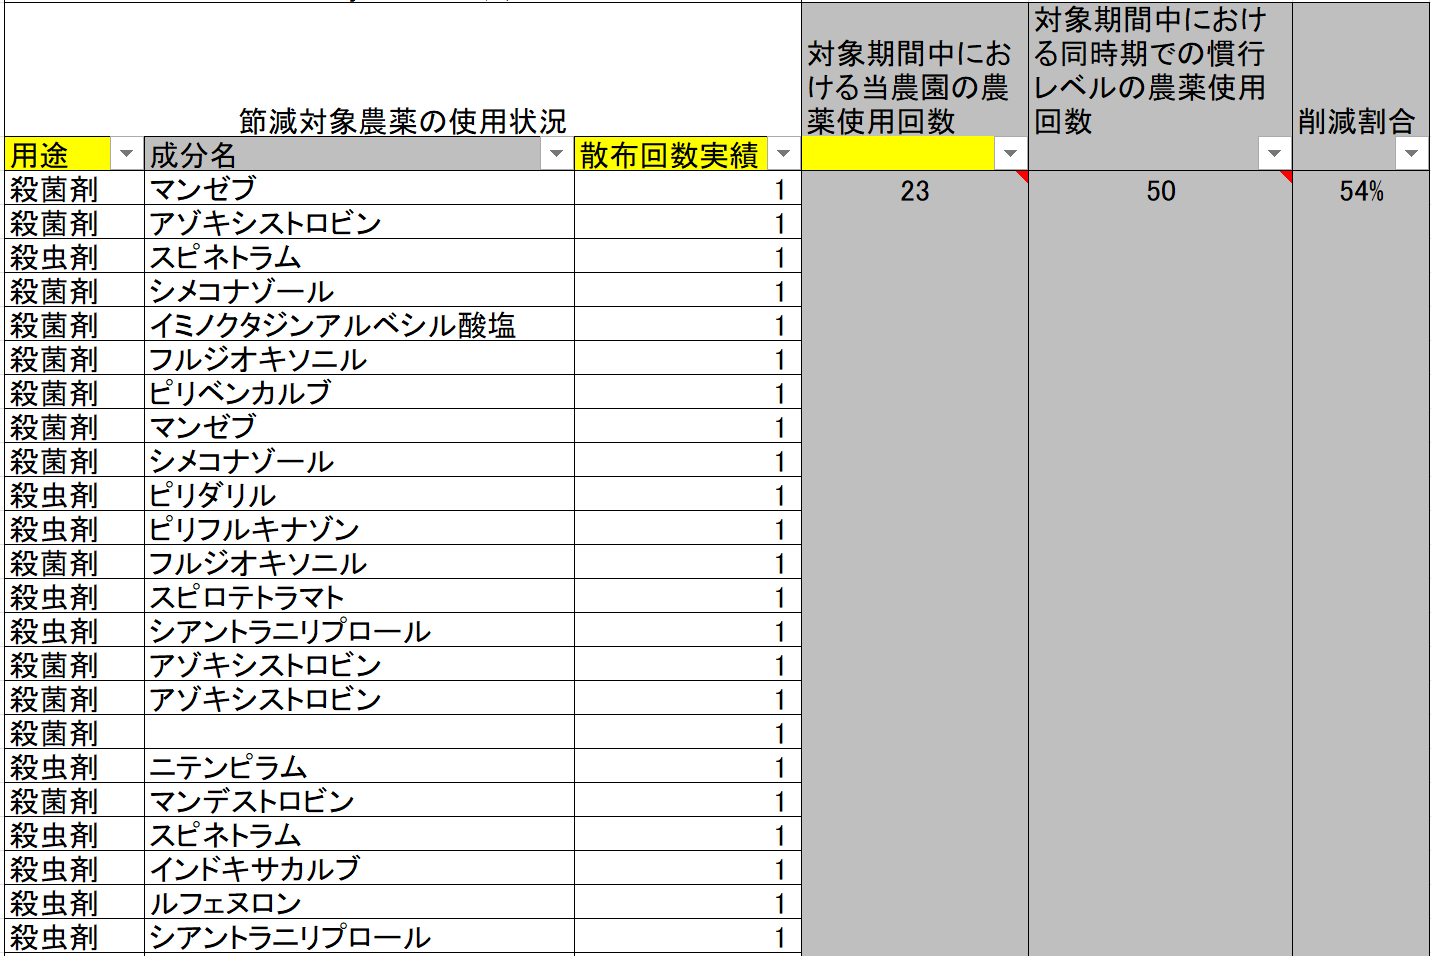Viewport: 1431px width, 956px height.
Task: Open filter dropdown for 慣行レベルの農薬使用回数 column
Action: [1274, 154]
